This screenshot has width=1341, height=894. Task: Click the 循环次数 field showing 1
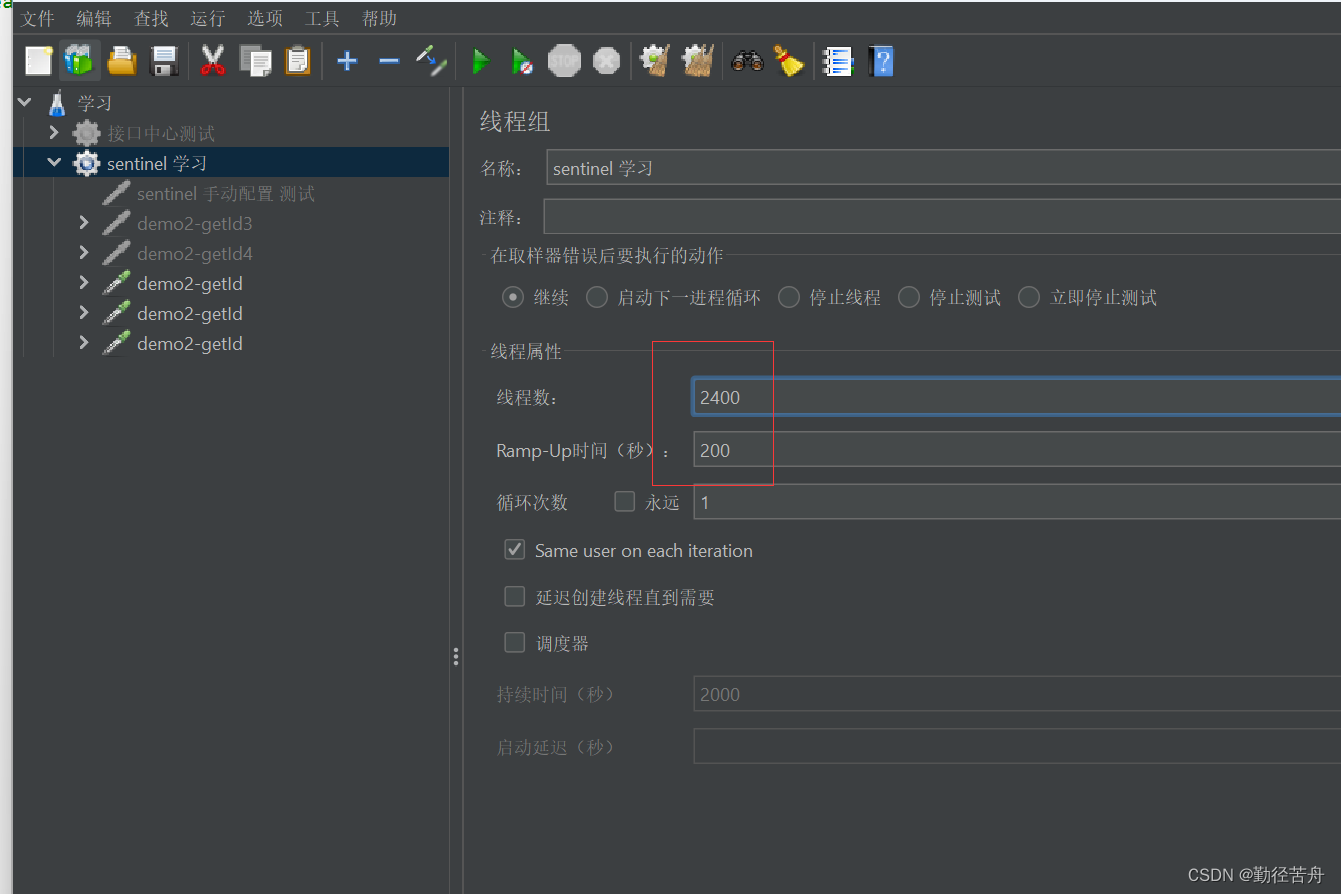point(1017,502)
